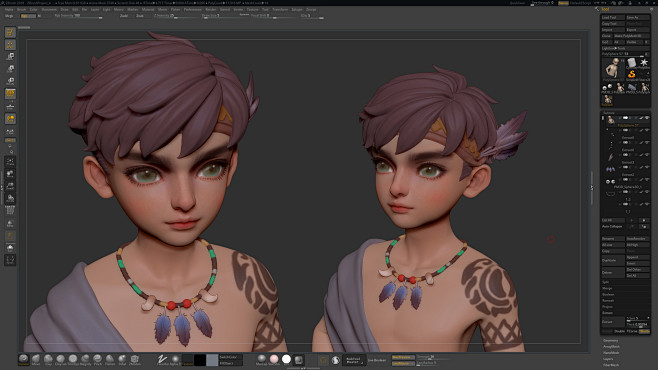Pick the black secondary color swatch
The image size is (658, 370).
(200, 360)
